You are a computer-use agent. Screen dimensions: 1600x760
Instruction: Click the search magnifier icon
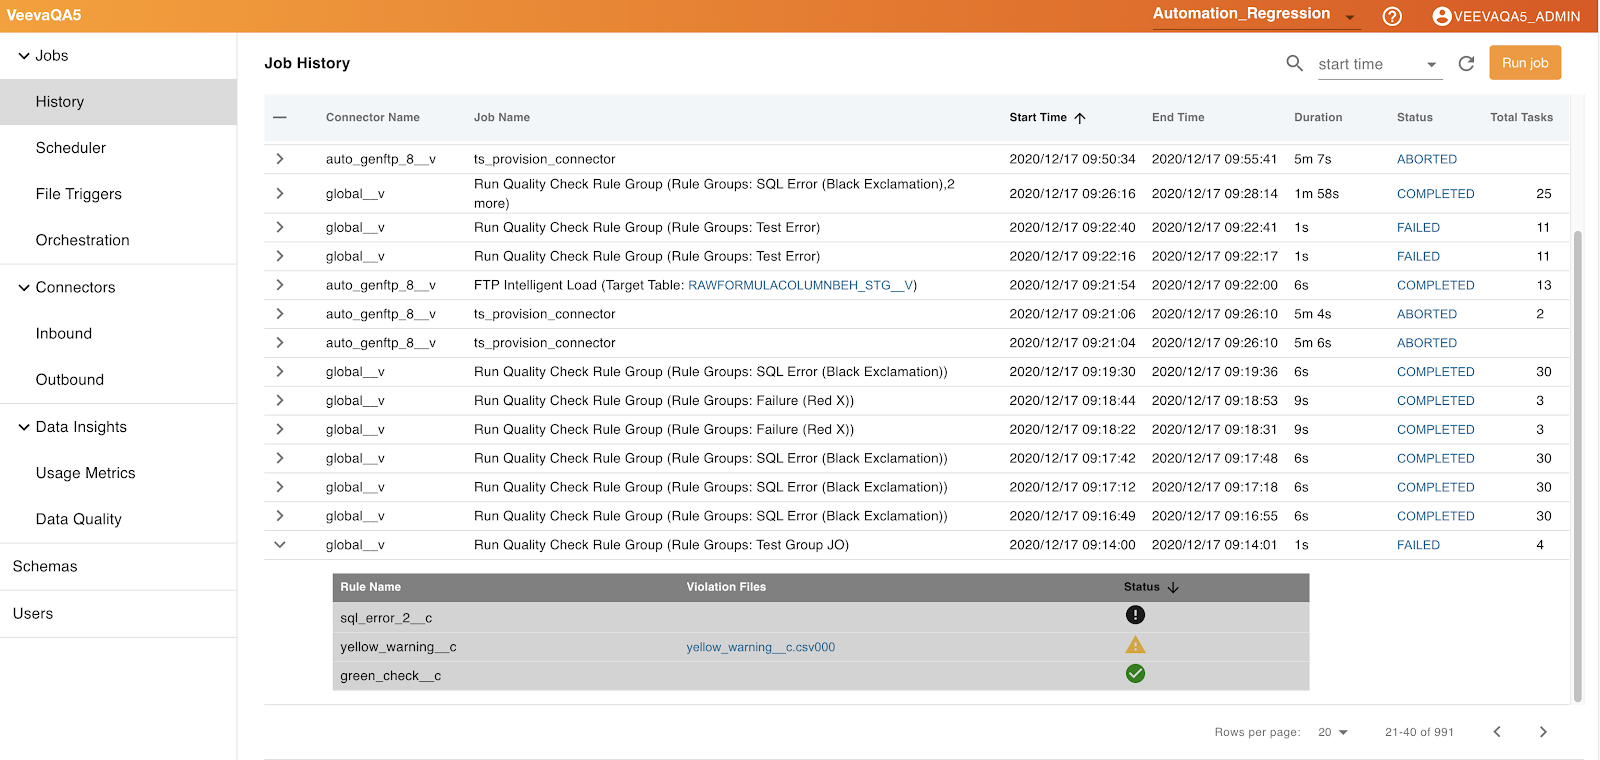1294,63
